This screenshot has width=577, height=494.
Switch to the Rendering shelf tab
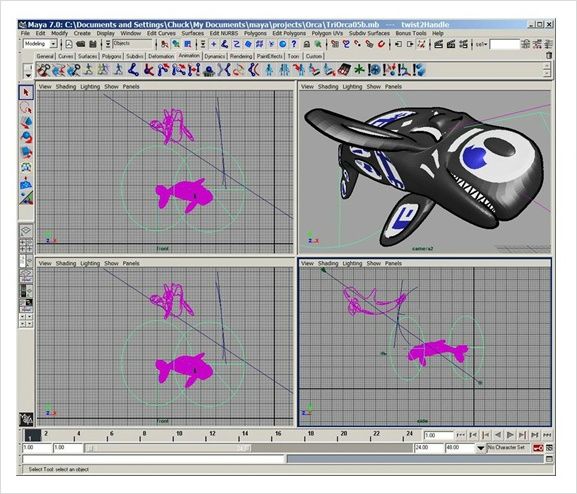point(241,56)
